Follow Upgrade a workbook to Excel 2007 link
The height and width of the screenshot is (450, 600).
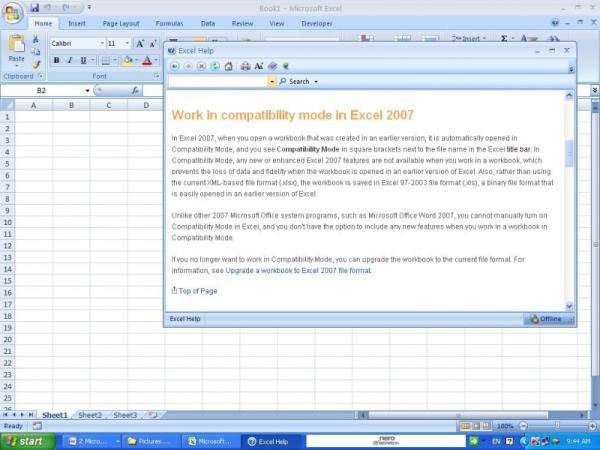298,271
